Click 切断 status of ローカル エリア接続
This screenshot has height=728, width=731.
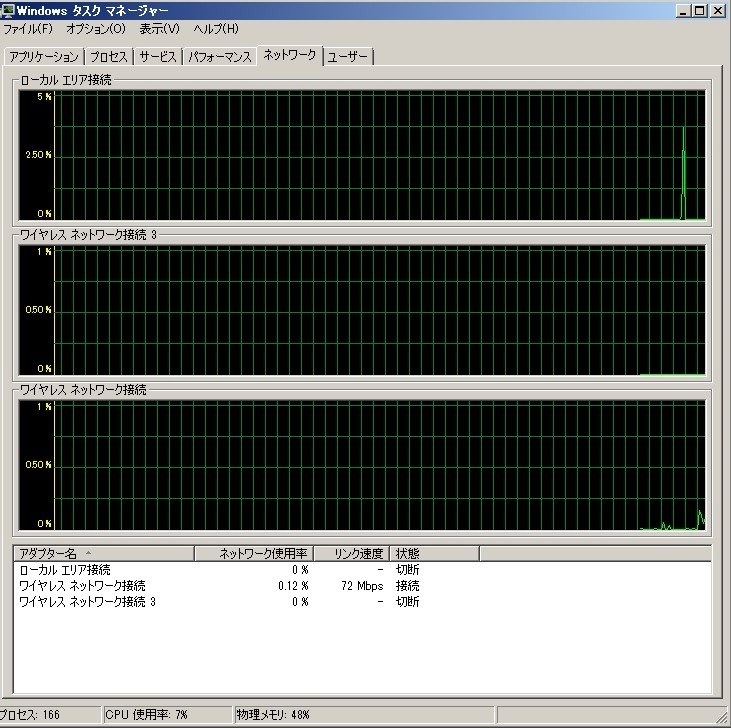click(x=407, y=570)
